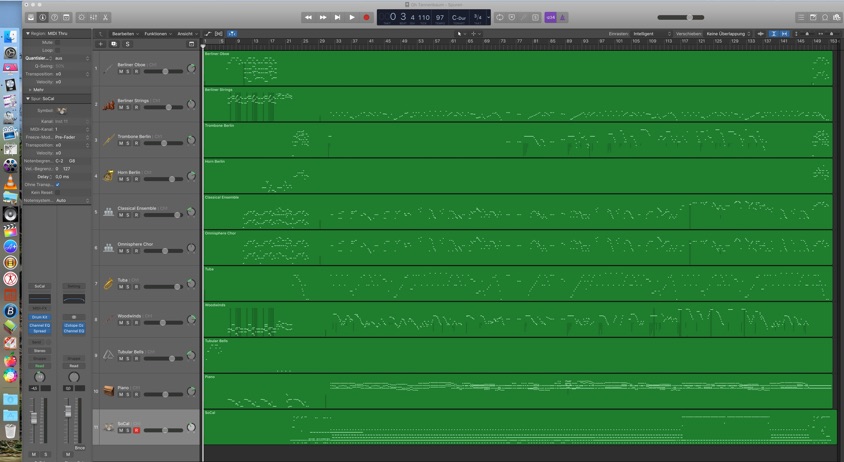Toggle the Solo mode button in control bar

tap(535, 17)
